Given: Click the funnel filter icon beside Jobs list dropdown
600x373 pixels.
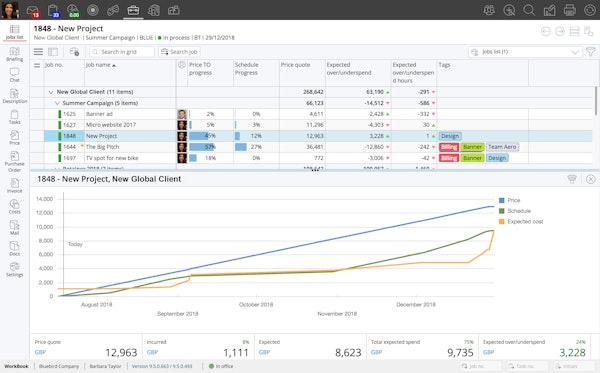Looking at the screenshot, I should [591, 52].
